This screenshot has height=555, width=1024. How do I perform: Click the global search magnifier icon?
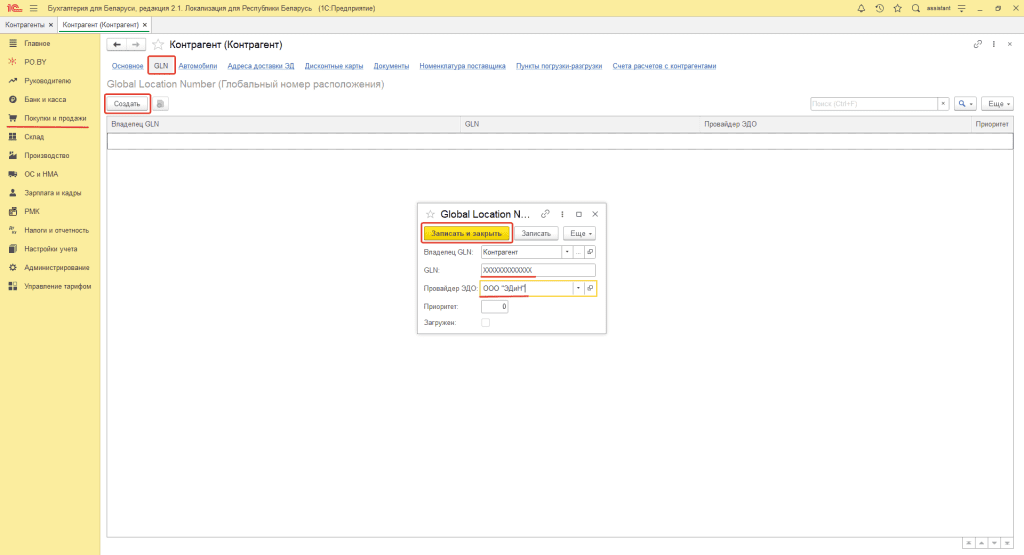(x=915, y=8)
